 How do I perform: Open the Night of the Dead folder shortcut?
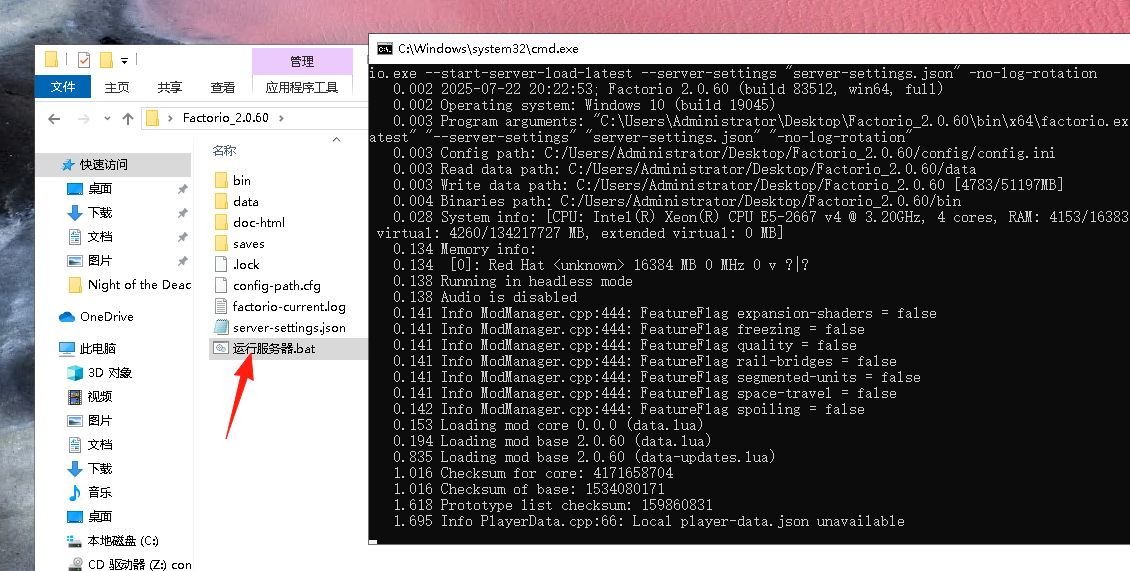coord(138,285)
